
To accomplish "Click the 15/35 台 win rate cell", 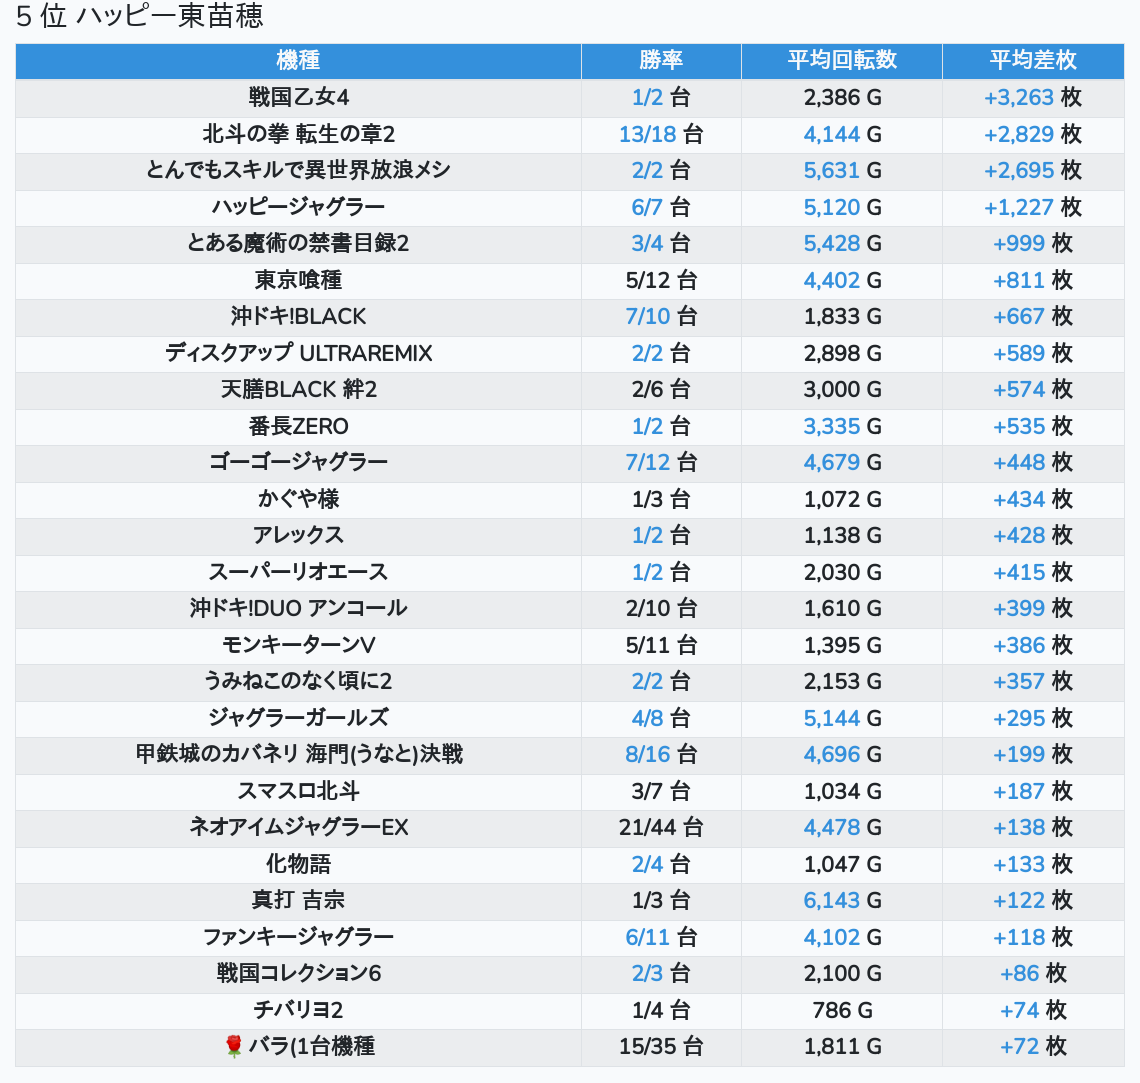I will [x=661, y=1047].
